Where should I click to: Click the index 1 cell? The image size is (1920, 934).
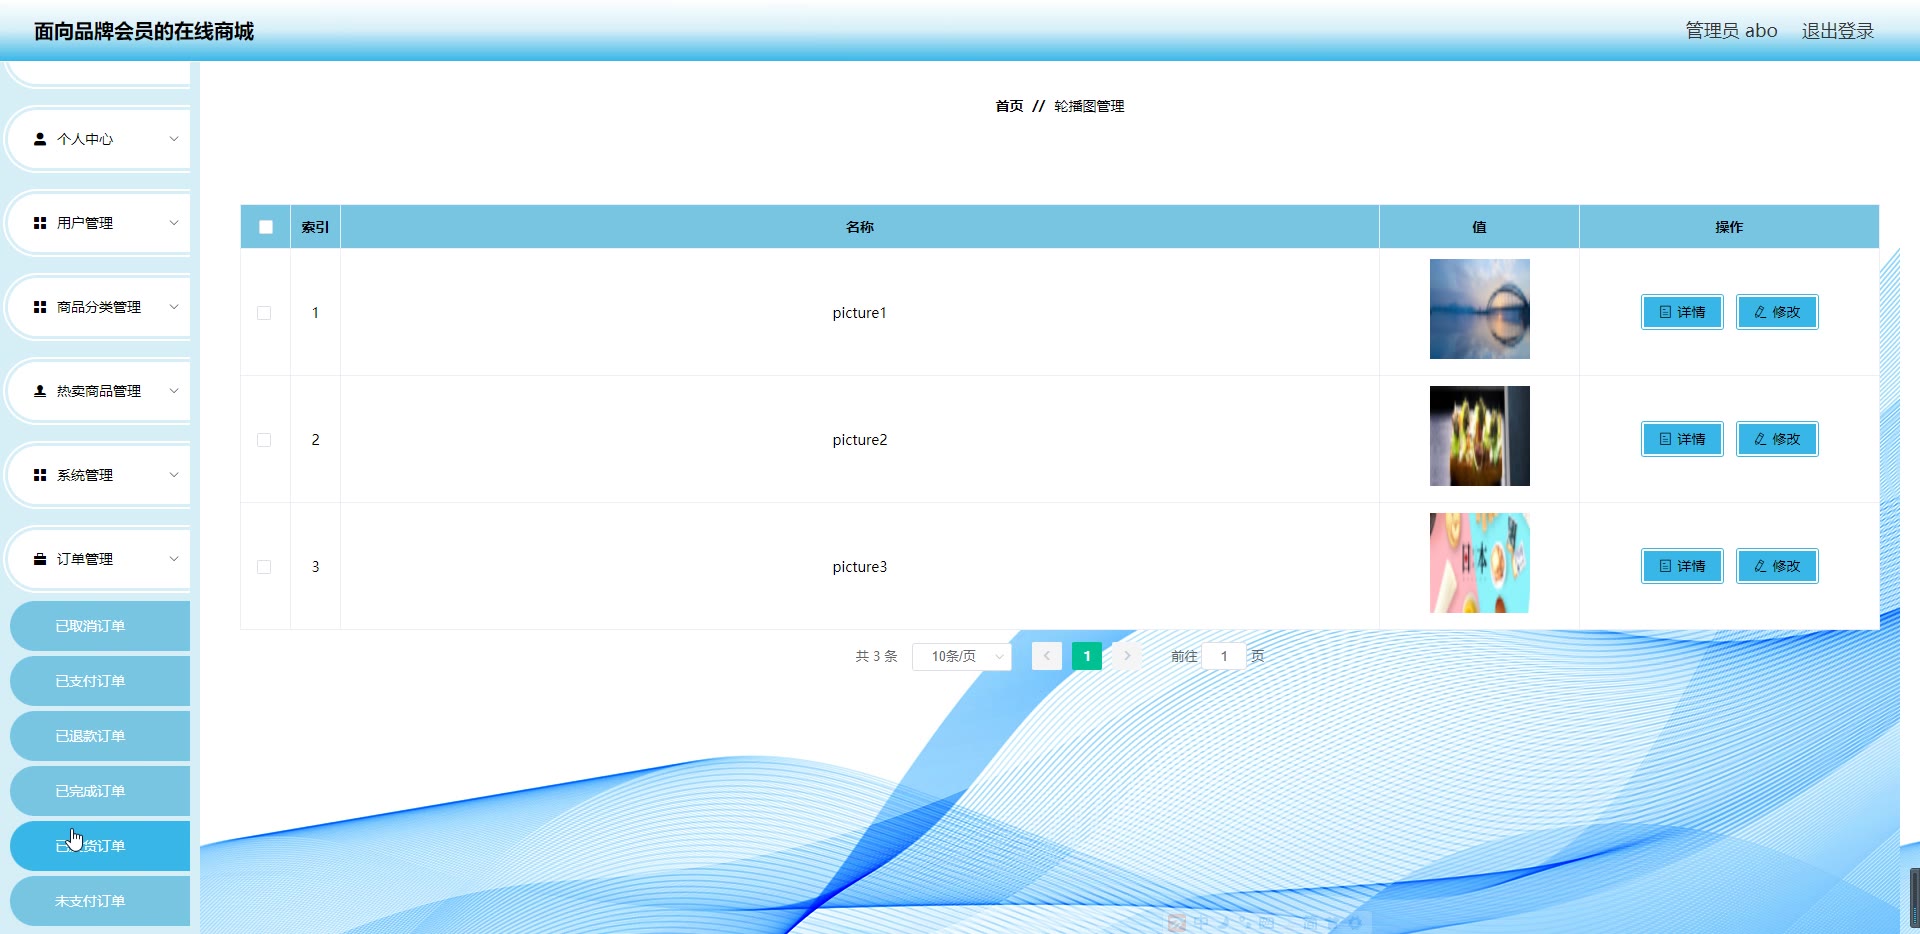point(315,313)
